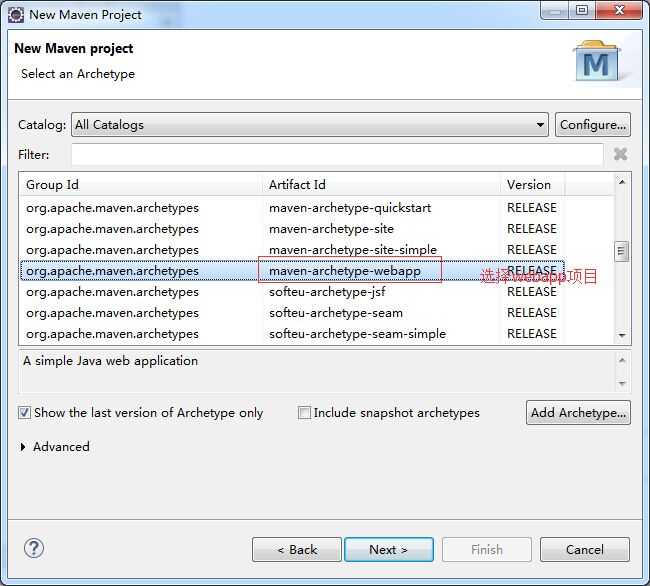The width and height of the screenshot is (650, 586).
Task: Sort by Group Id column header
Action: point(141,184)
